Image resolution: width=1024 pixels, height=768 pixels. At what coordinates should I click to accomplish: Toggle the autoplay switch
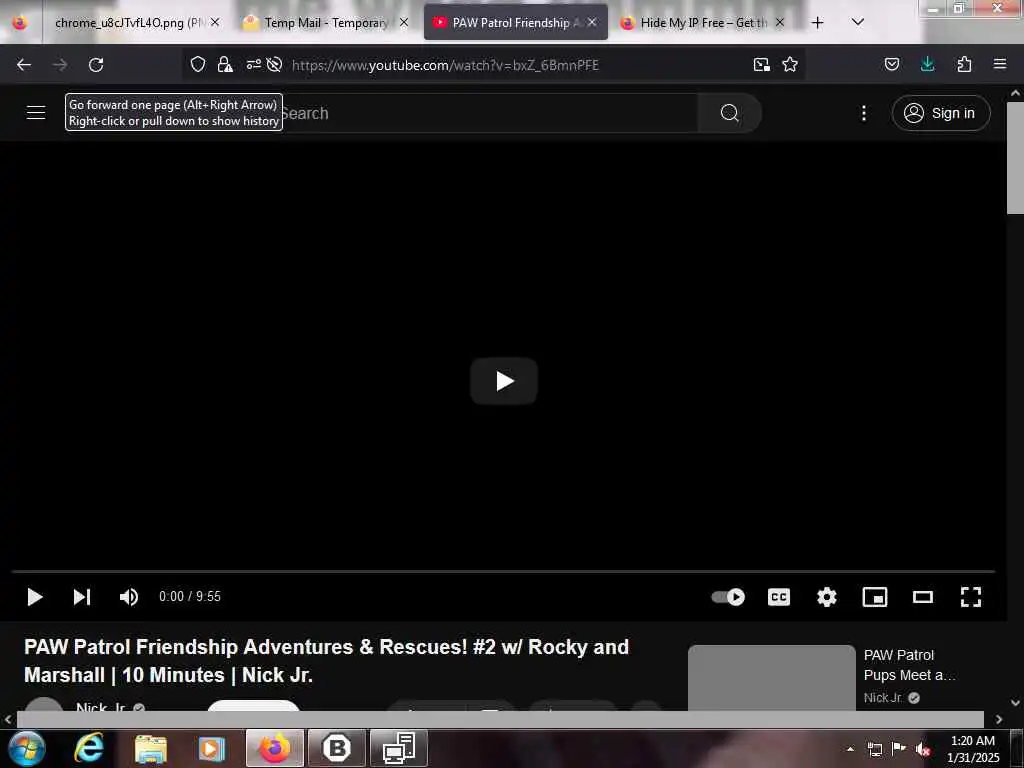[728, 597]
